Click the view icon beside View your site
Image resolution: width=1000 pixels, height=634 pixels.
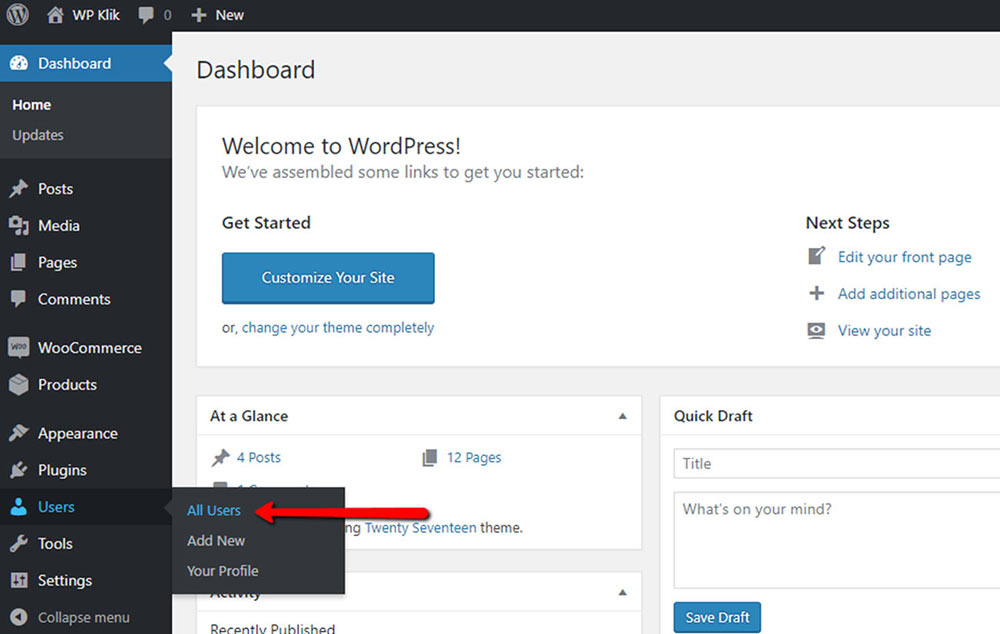tap(816, 330)
